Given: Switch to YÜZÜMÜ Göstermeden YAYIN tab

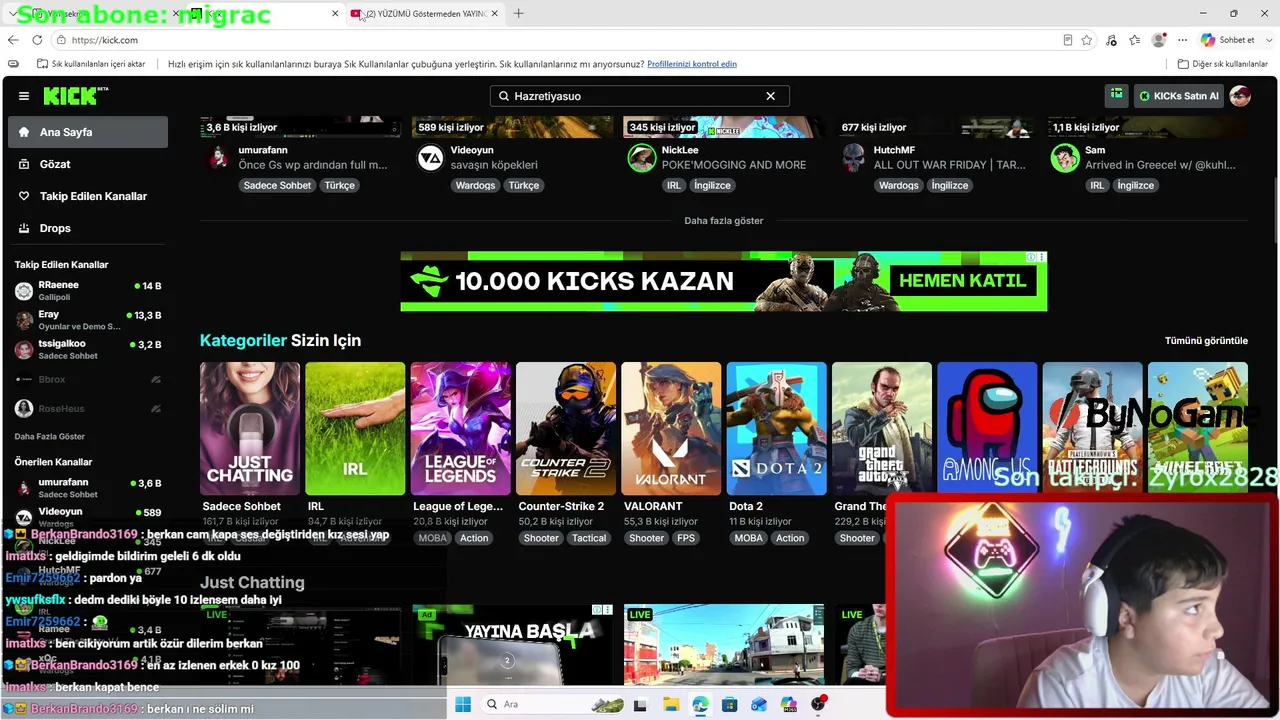Looking at the screenshot, I should (425, 13).
